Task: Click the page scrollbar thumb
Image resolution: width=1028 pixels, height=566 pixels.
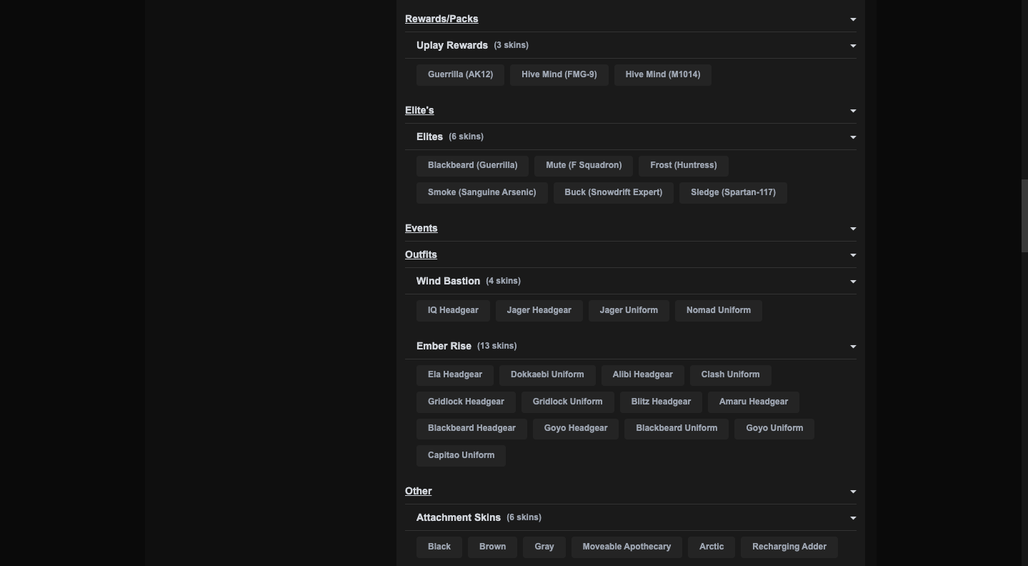Action: tap(1024, 215)
